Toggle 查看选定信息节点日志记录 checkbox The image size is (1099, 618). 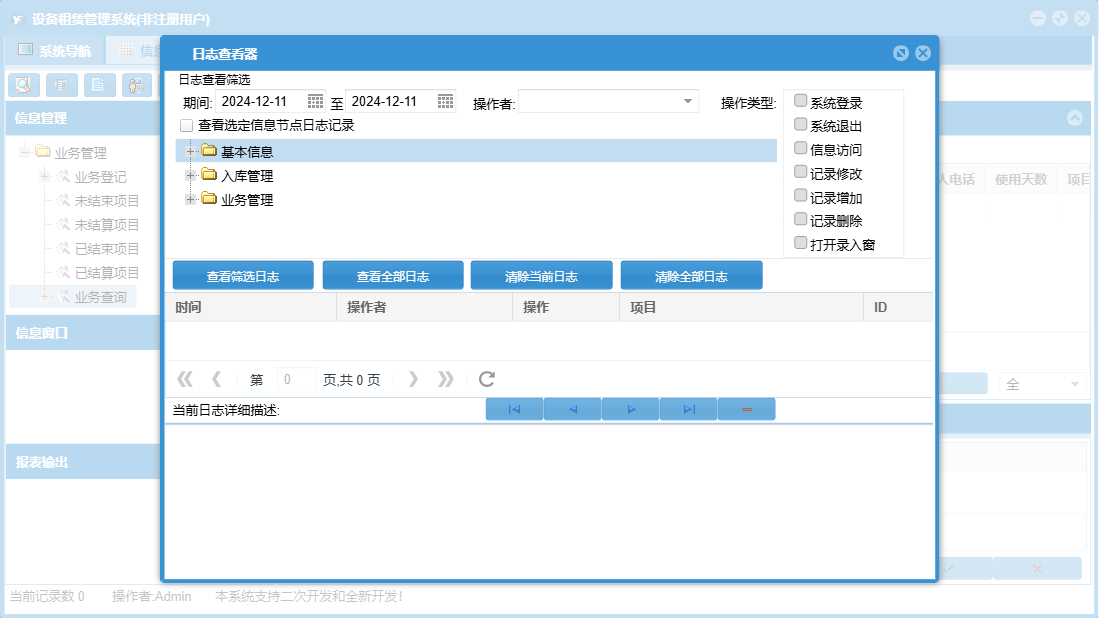(x=186, y=126)
